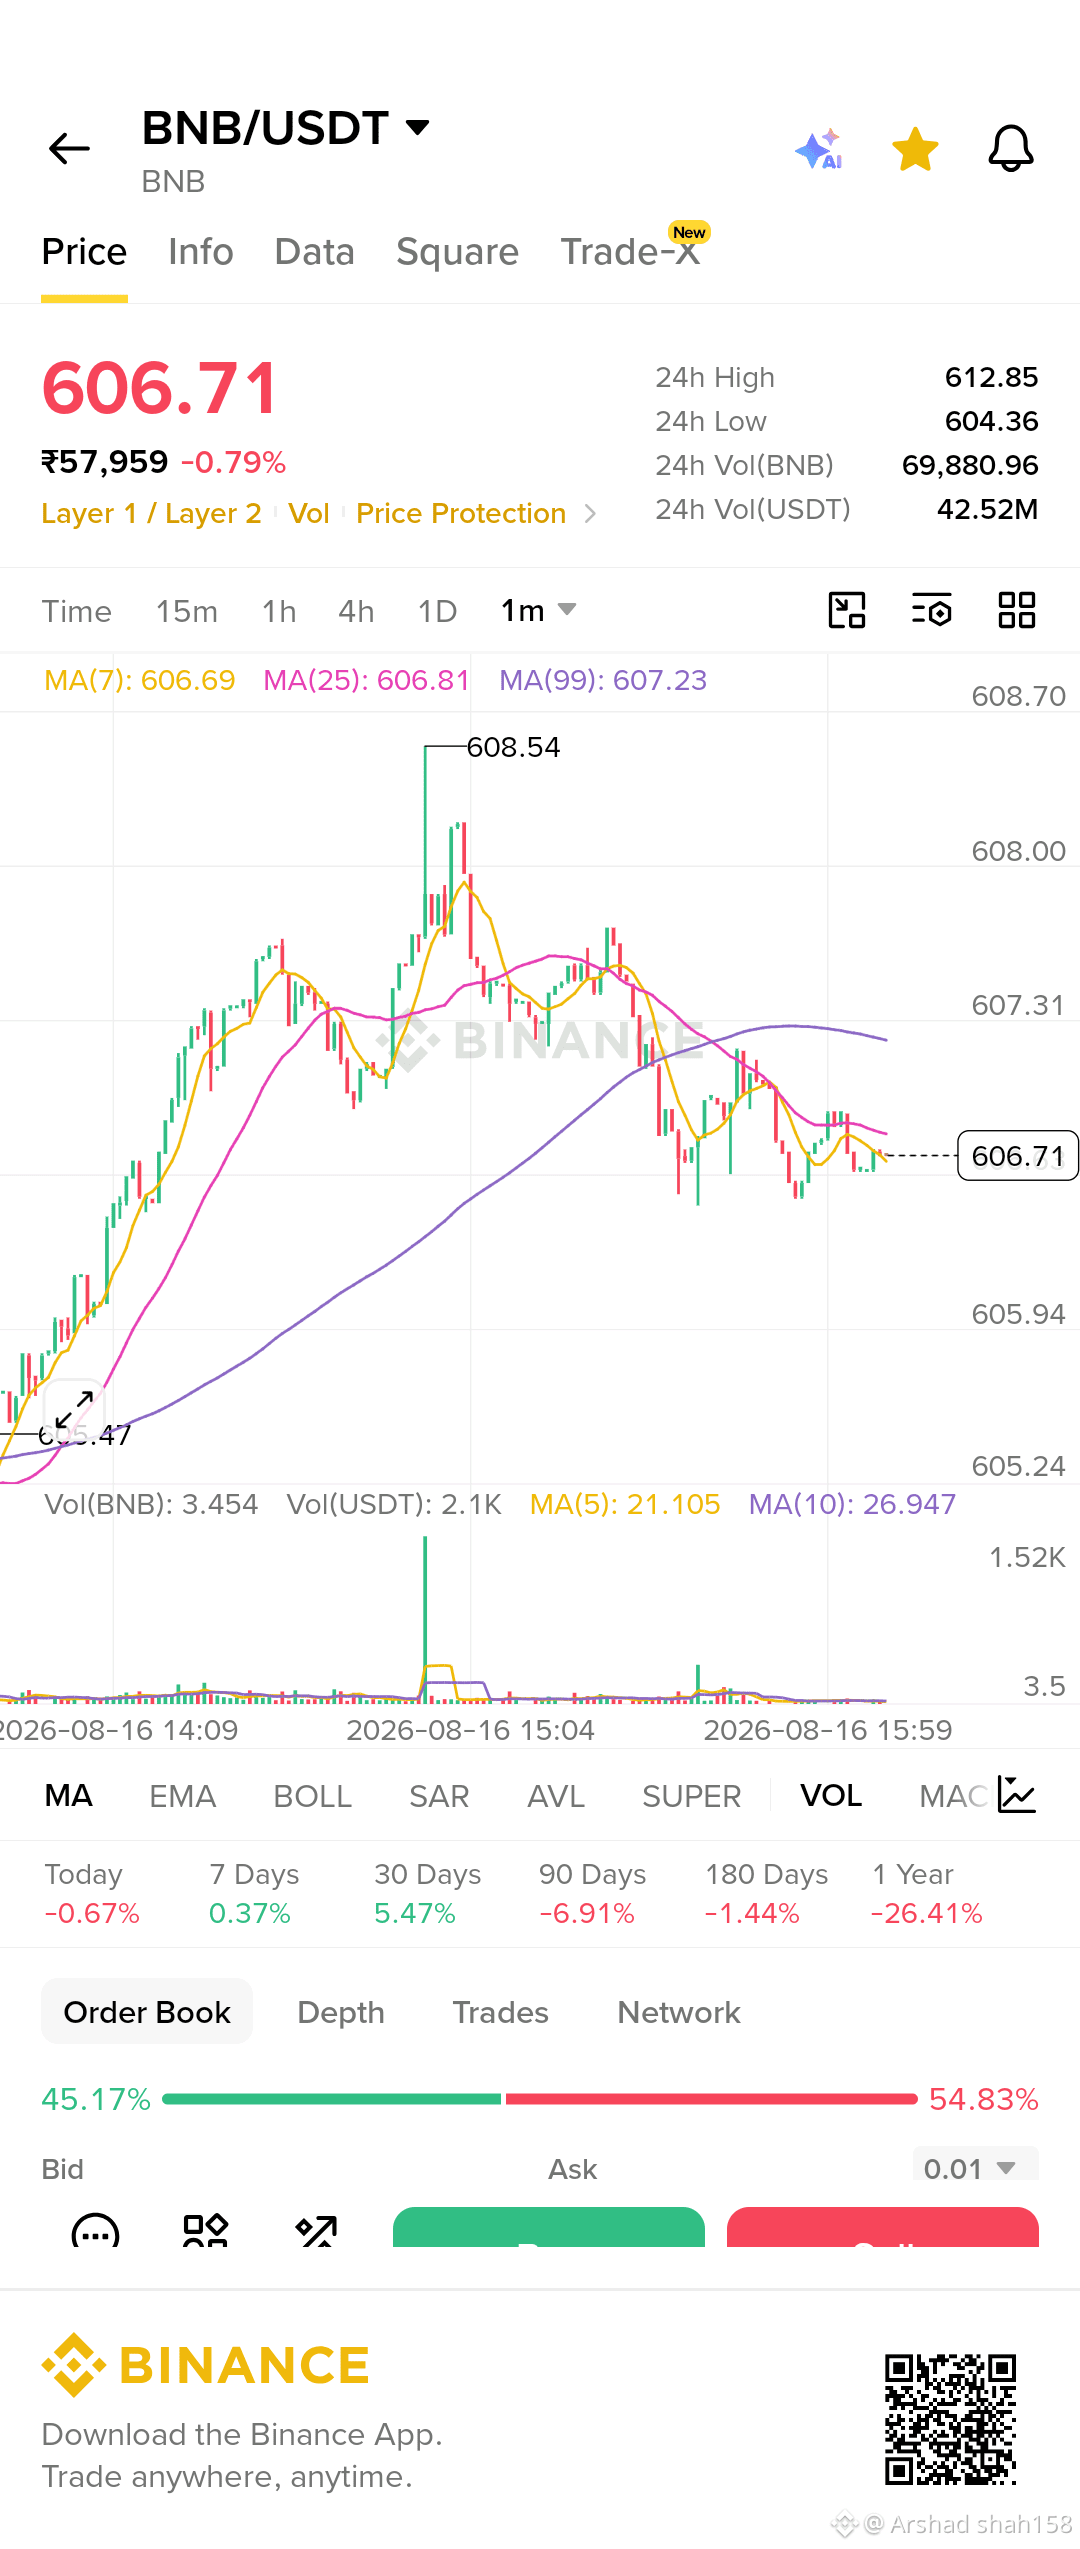The width and height of the screenshot is (1080, 2549).
Task: Tap the 180 Days -1.44% change
Action: pyautogui.click(x=766, y=1893)
